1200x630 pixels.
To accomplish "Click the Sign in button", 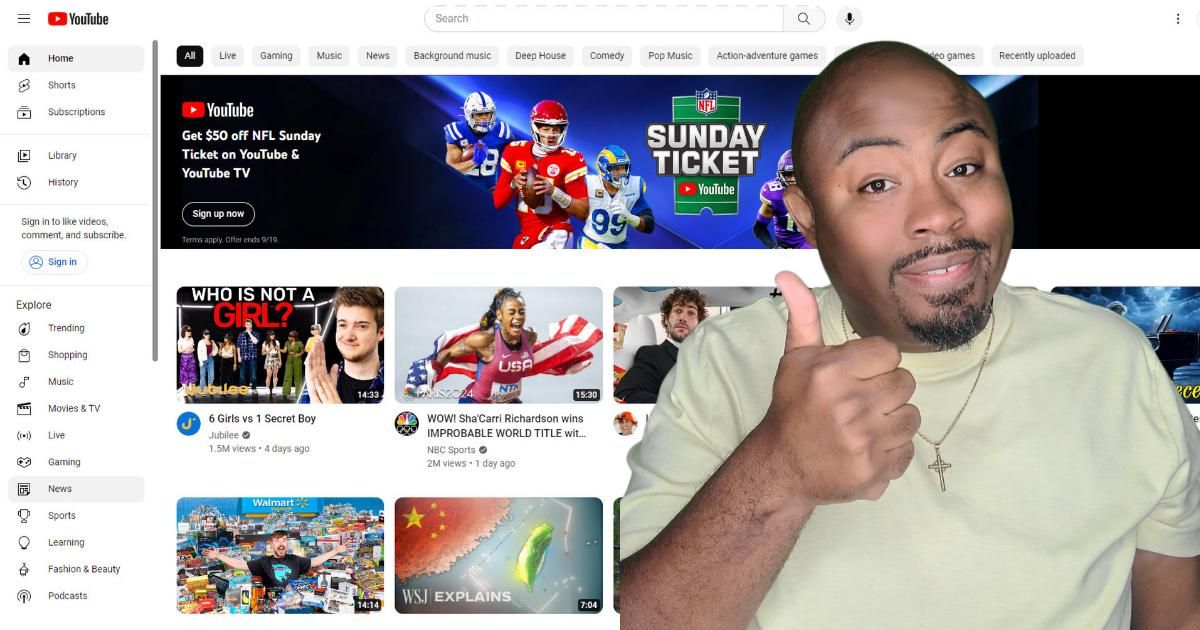I will point(55,261).
